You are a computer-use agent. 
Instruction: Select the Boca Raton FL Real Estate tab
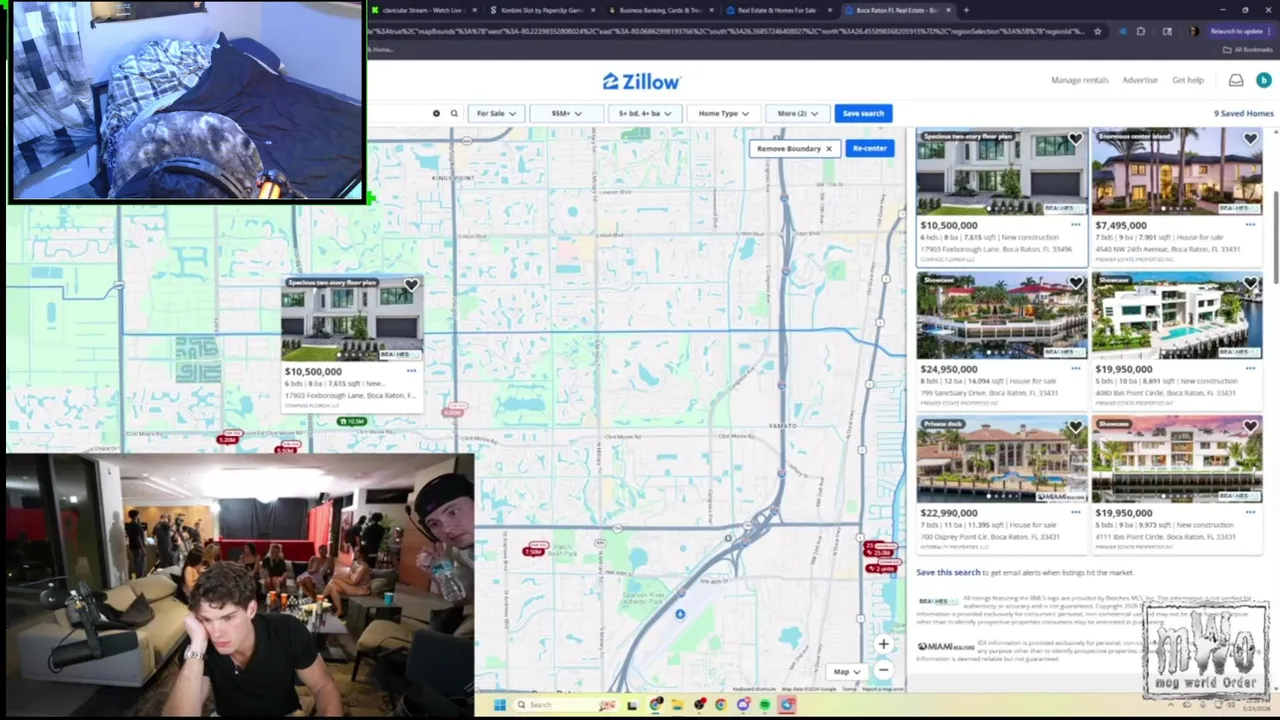(896, 10)
